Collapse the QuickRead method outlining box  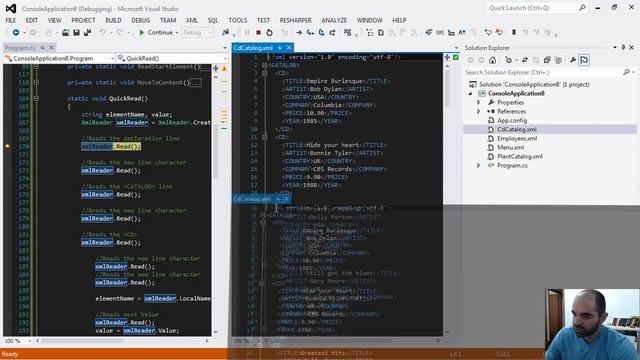tap(36, 98)
